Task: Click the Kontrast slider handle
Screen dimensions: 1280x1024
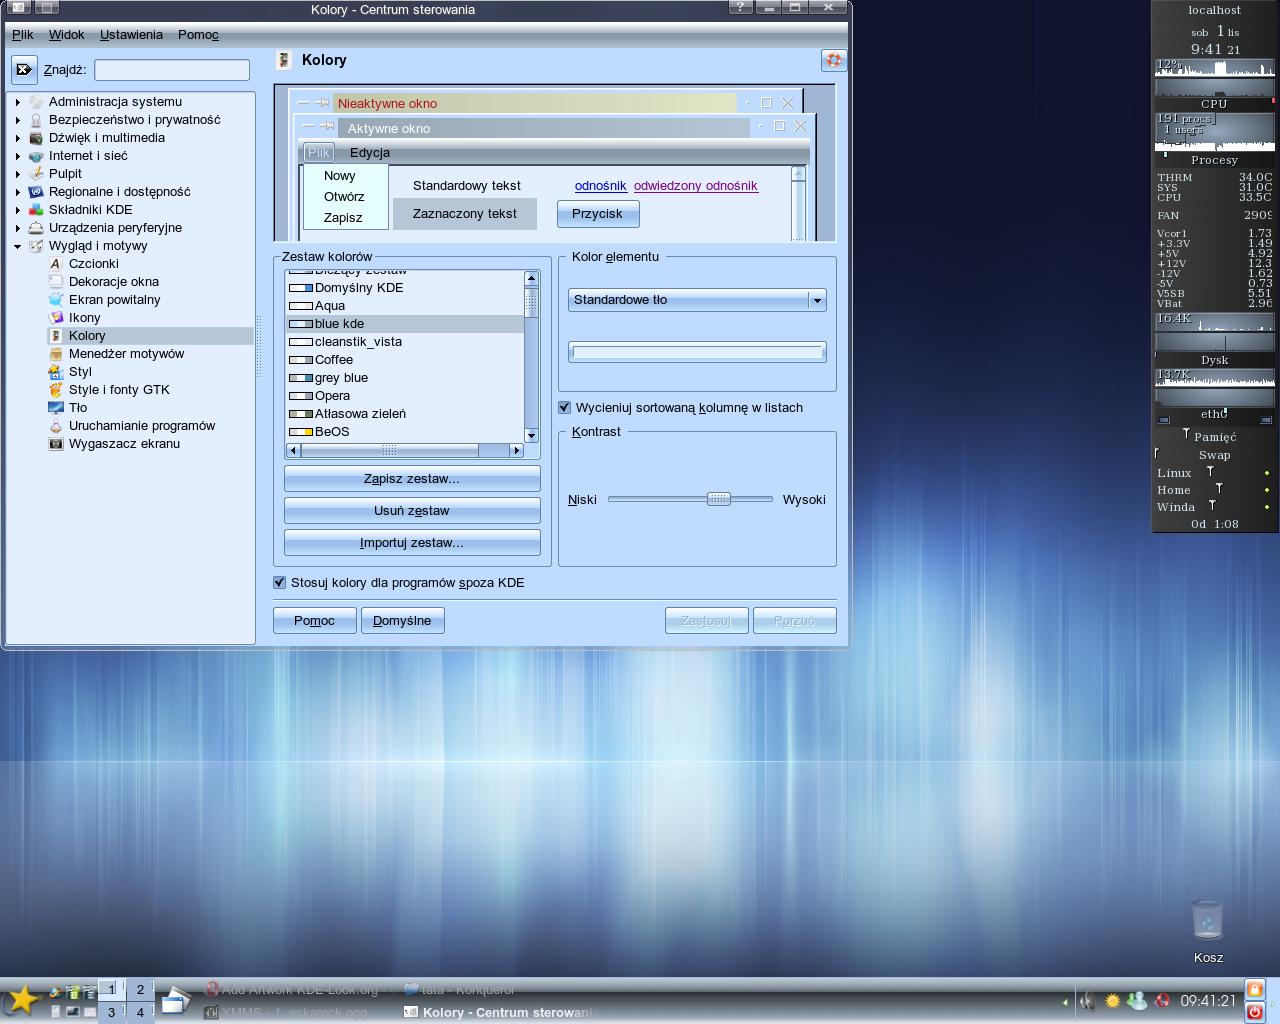Action: pyautogui.click(x=719, y=499)
